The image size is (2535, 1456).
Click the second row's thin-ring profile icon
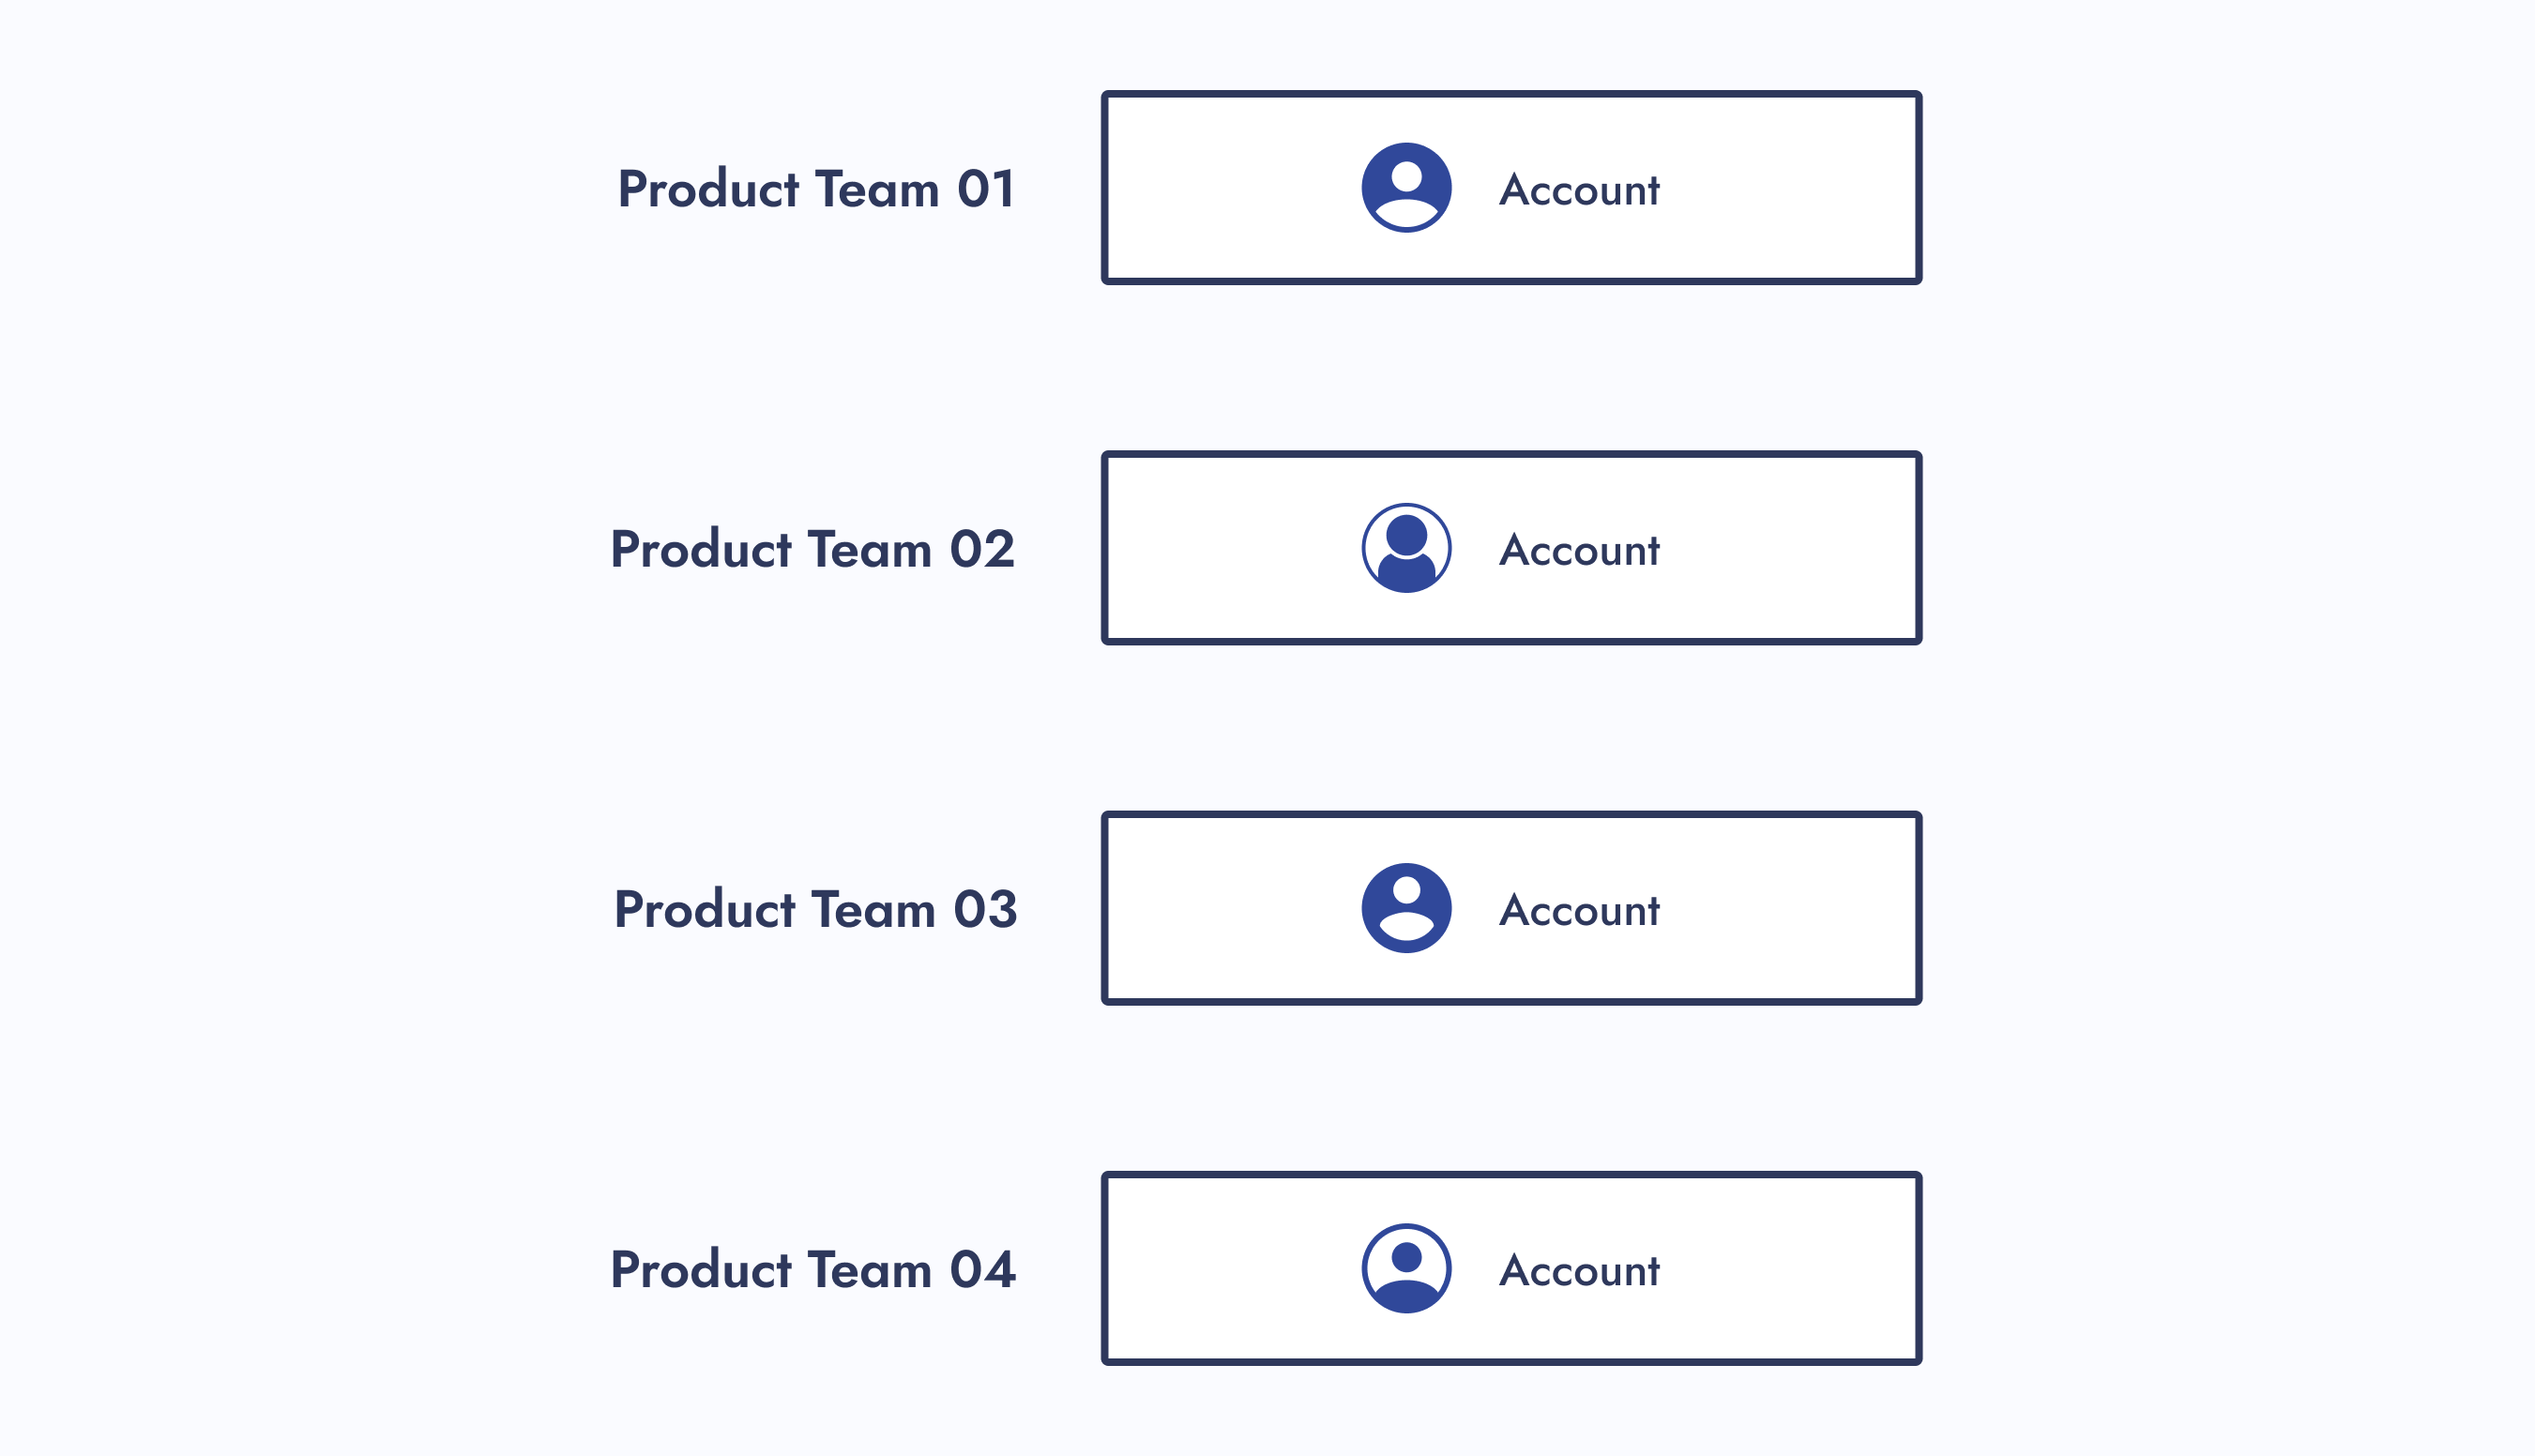[x=1406, y=548]
